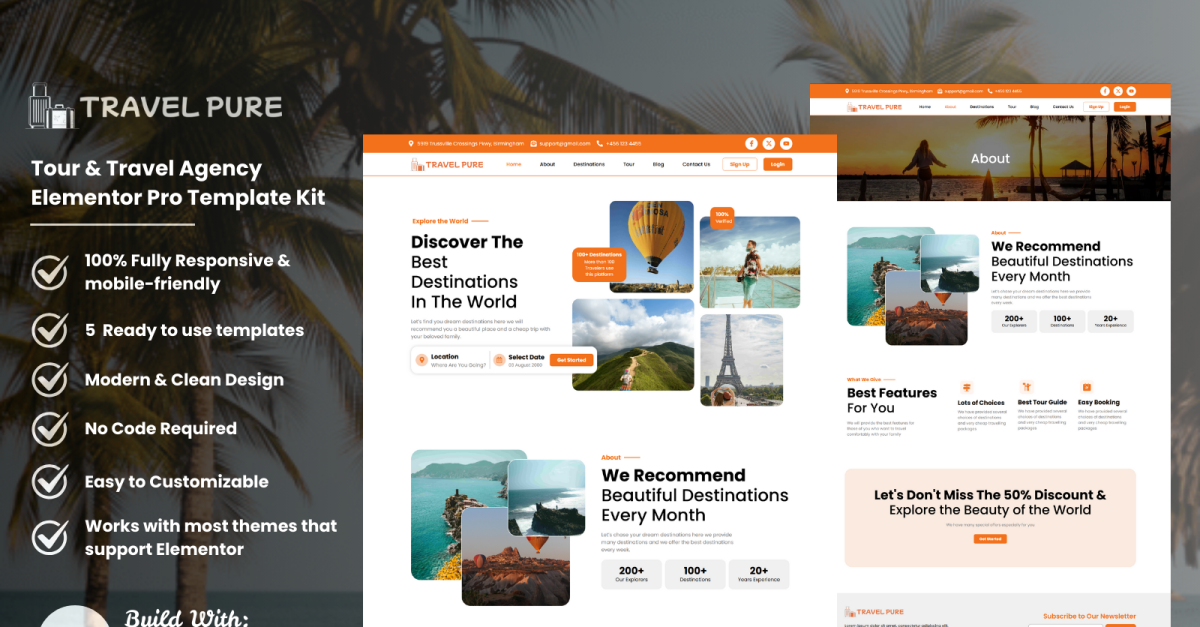Image resolution: width=1200 pixels, height=627 pixels.
Task: Click the Eiffel Tower photo thumbnail
Action: tap(741, 359)
